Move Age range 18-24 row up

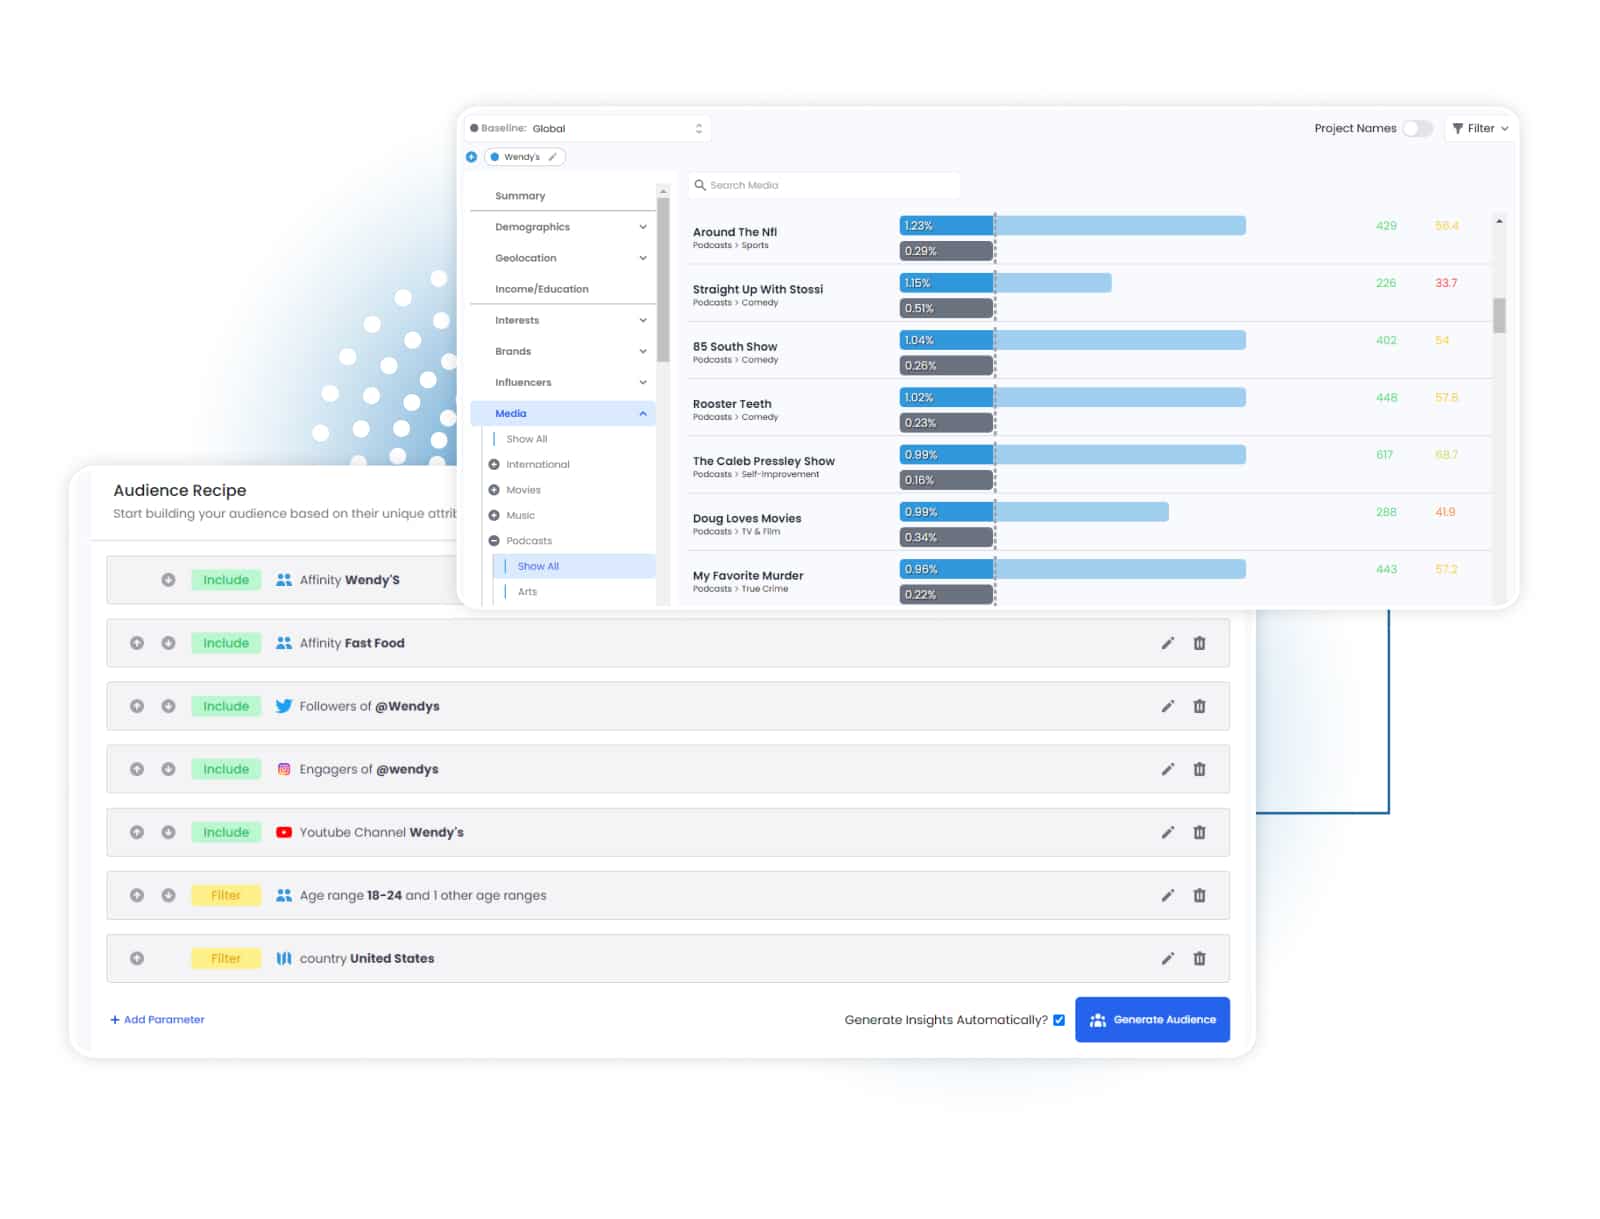pyautogui.click(x=137, y=895)
